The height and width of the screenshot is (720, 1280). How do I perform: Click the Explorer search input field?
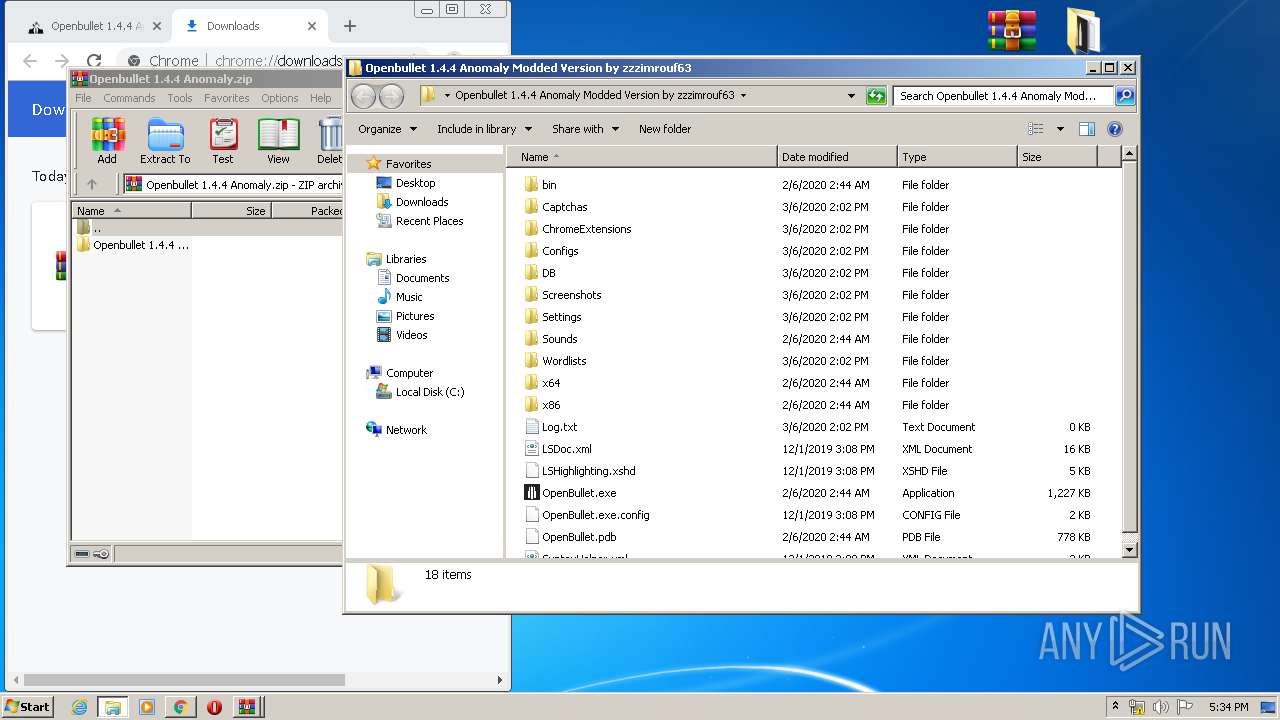coord(1003,96)
